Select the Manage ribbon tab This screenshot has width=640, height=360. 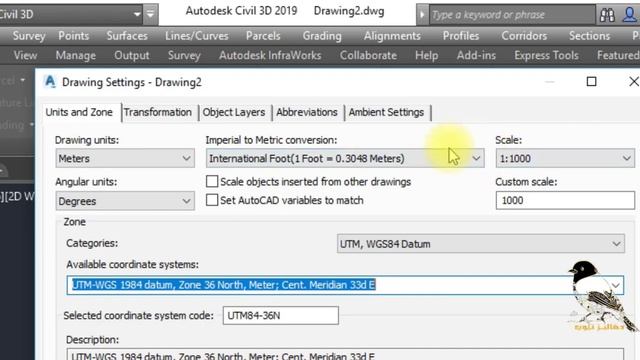pos(76,55)
